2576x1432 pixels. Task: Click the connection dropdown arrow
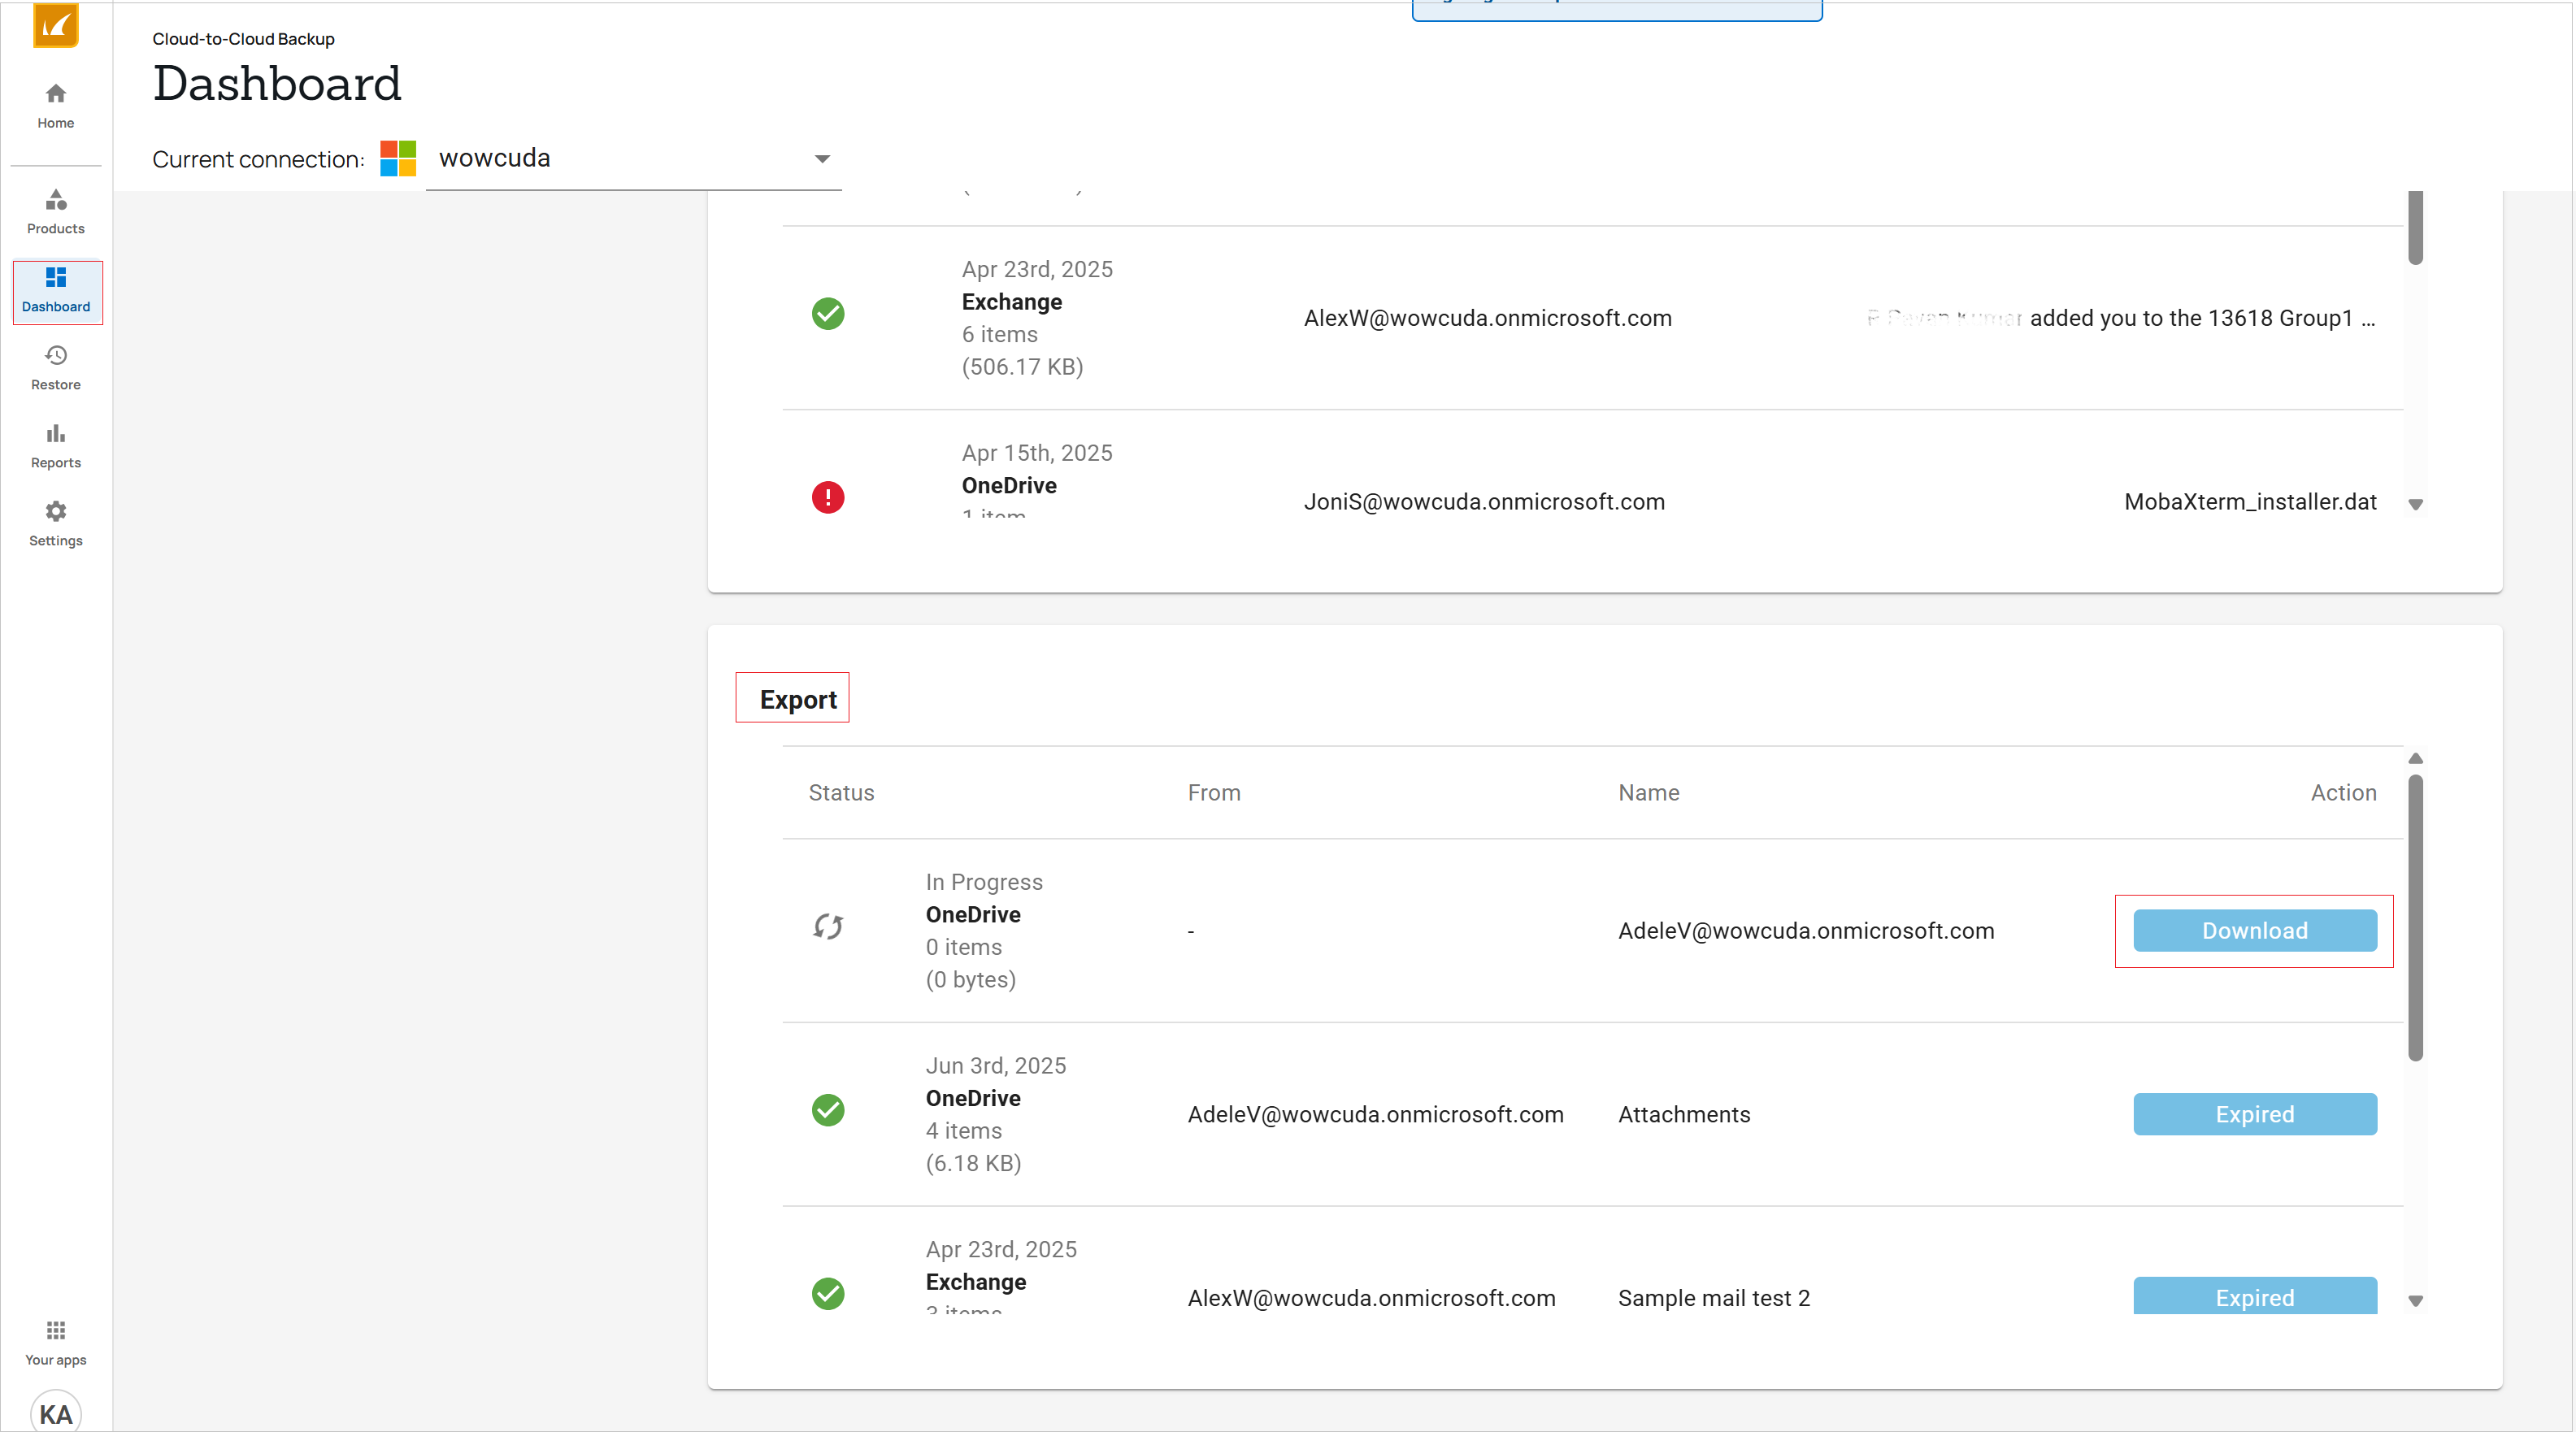tap(822, 159)
